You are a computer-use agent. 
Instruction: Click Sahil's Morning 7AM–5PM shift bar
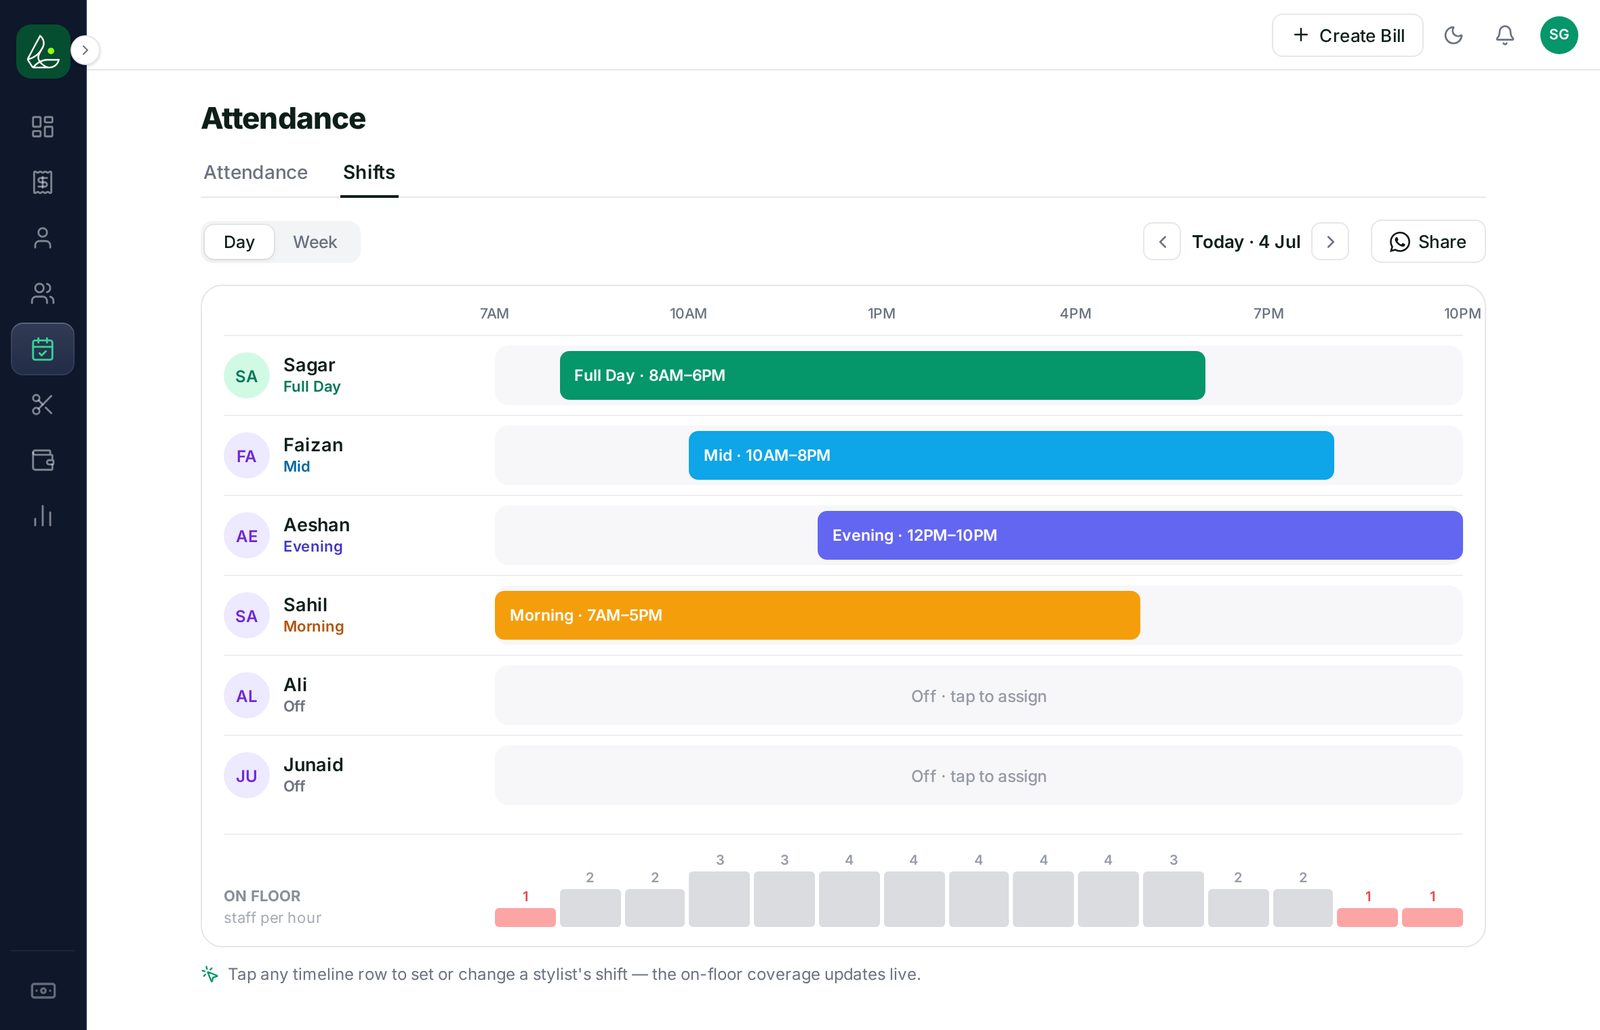click(x=817, y=615)
